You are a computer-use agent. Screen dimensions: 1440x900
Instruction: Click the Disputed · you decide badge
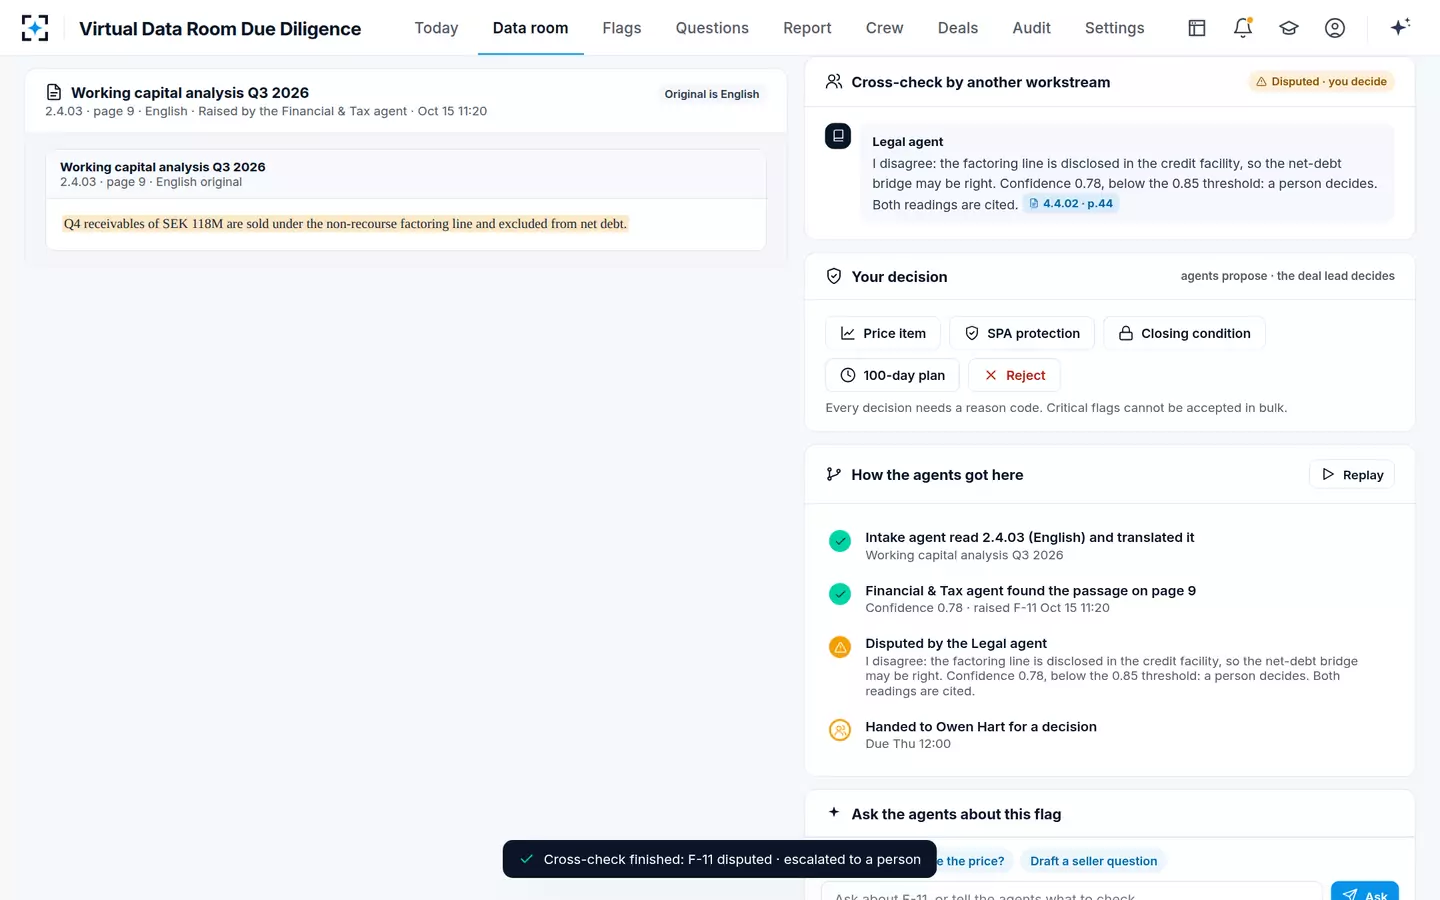tap(1321, 82)
